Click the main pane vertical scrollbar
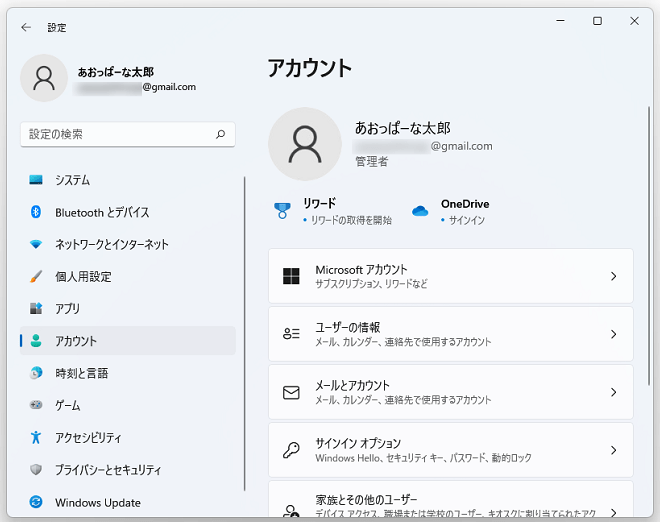 649,245
